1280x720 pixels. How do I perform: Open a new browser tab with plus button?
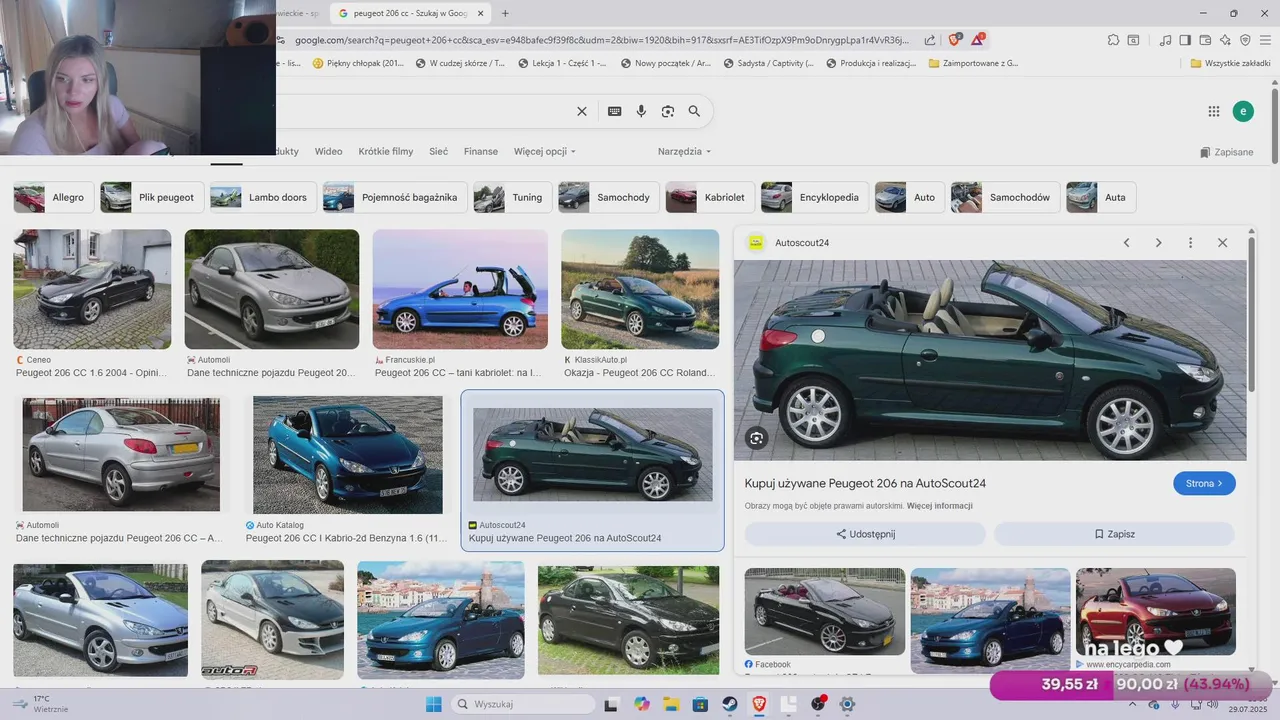coord(505,13)
